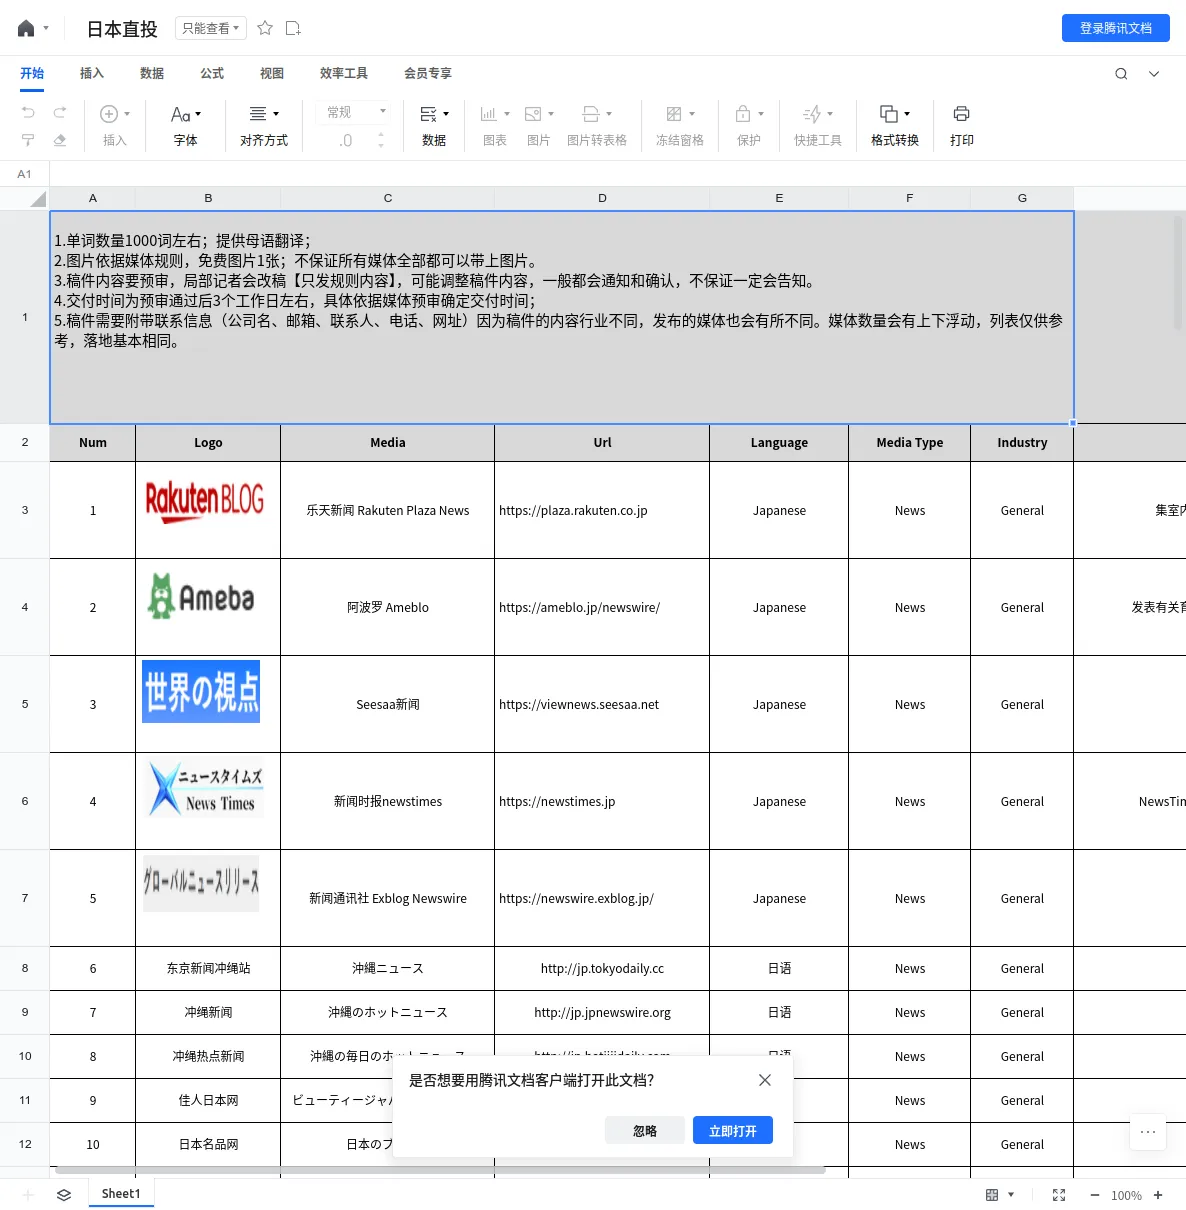This screenshot has height=1210, width=1186.
Task: Click the 登录腾讯文档 login button
Action: click(1116, 28)
